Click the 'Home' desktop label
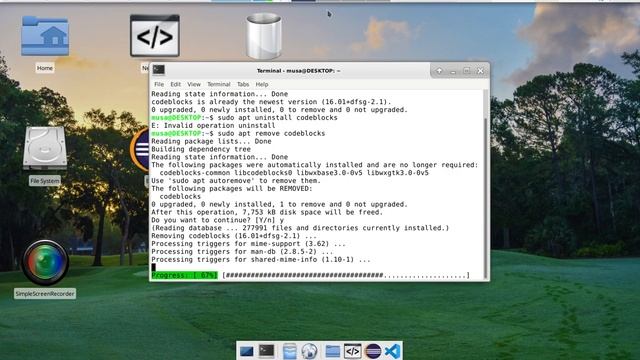The height and width of the screenshot is (360, 640). tap(44, 68)
